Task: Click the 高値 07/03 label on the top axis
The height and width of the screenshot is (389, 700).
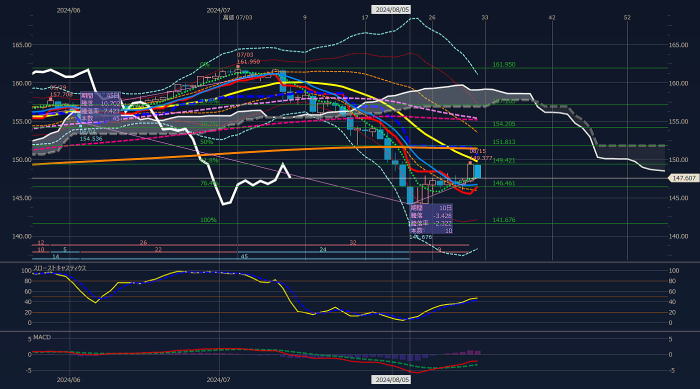Action: tap(238, 17)
